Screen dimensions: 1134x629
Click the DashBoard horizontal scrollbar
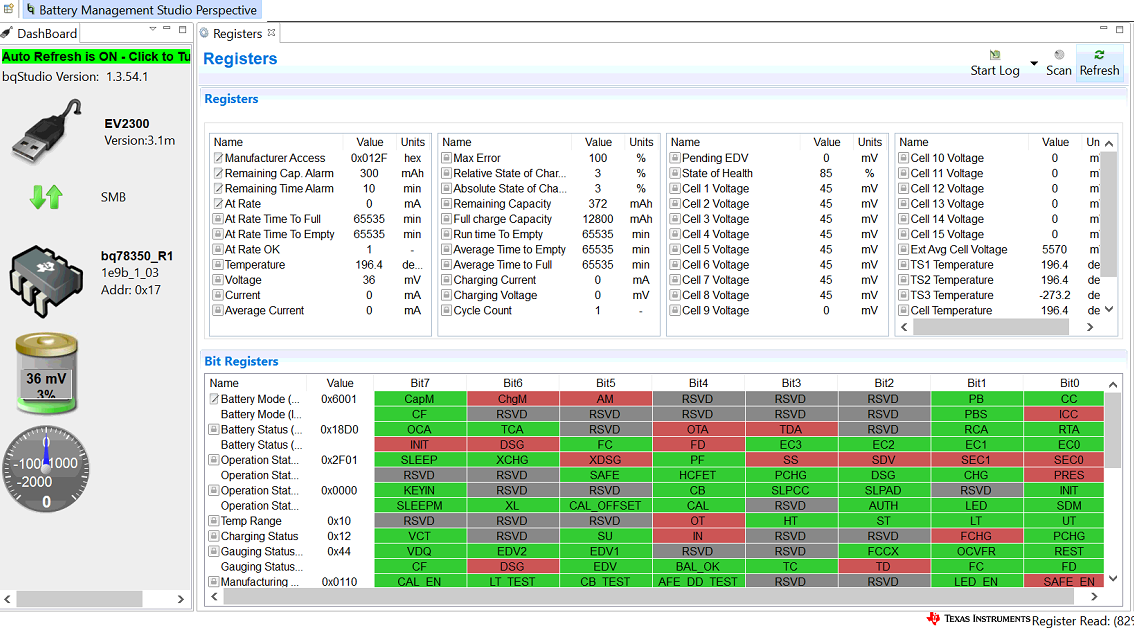tap(78, 599)
